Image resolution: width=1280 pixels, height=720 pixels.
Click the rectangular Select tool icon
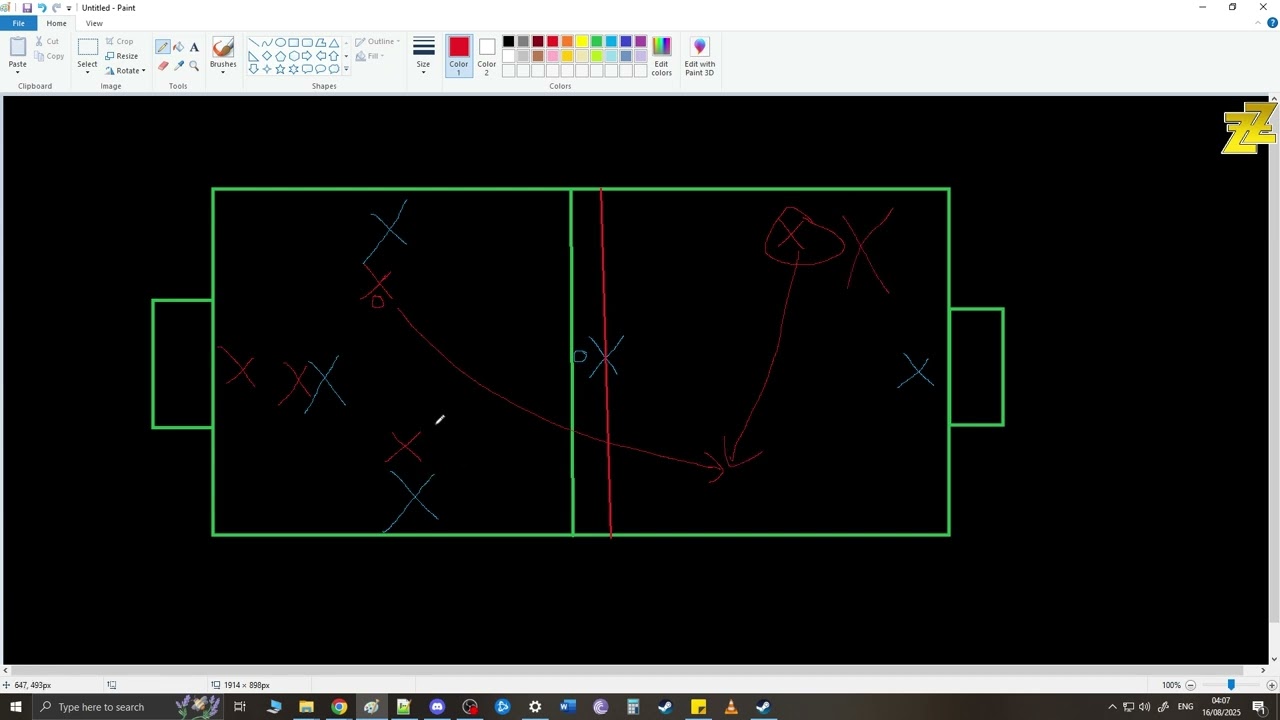pos(88,47)
